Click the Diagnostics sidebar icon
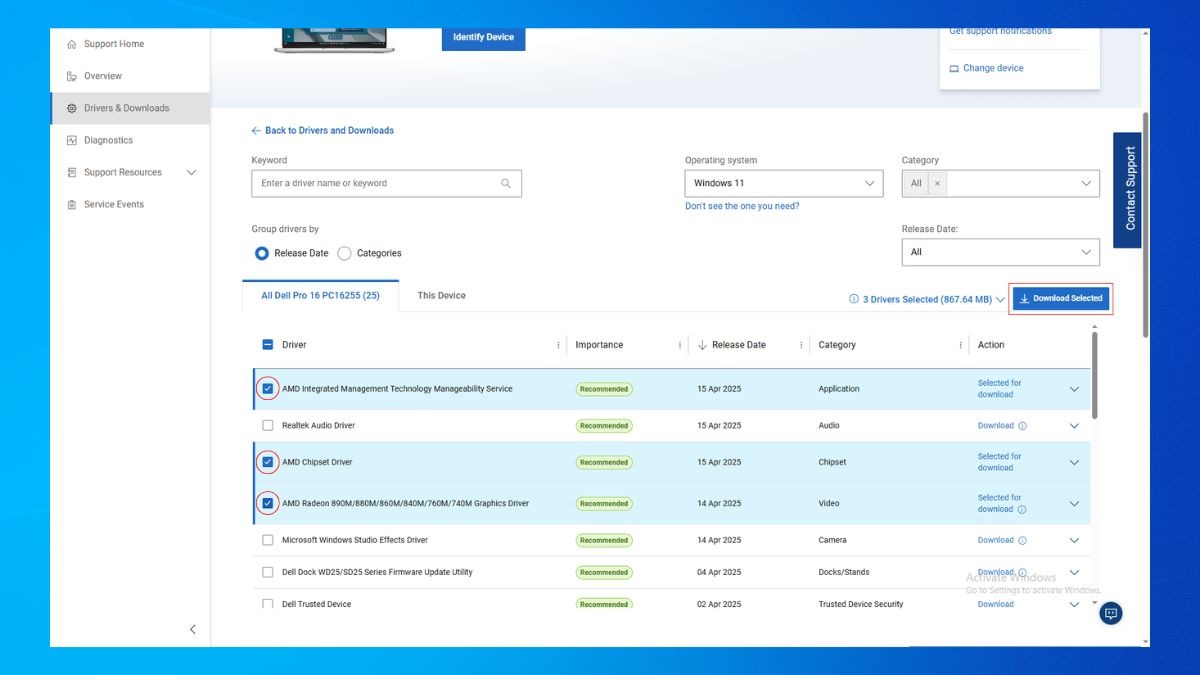This screenshot has width=1200, height=675. [71, 140]
